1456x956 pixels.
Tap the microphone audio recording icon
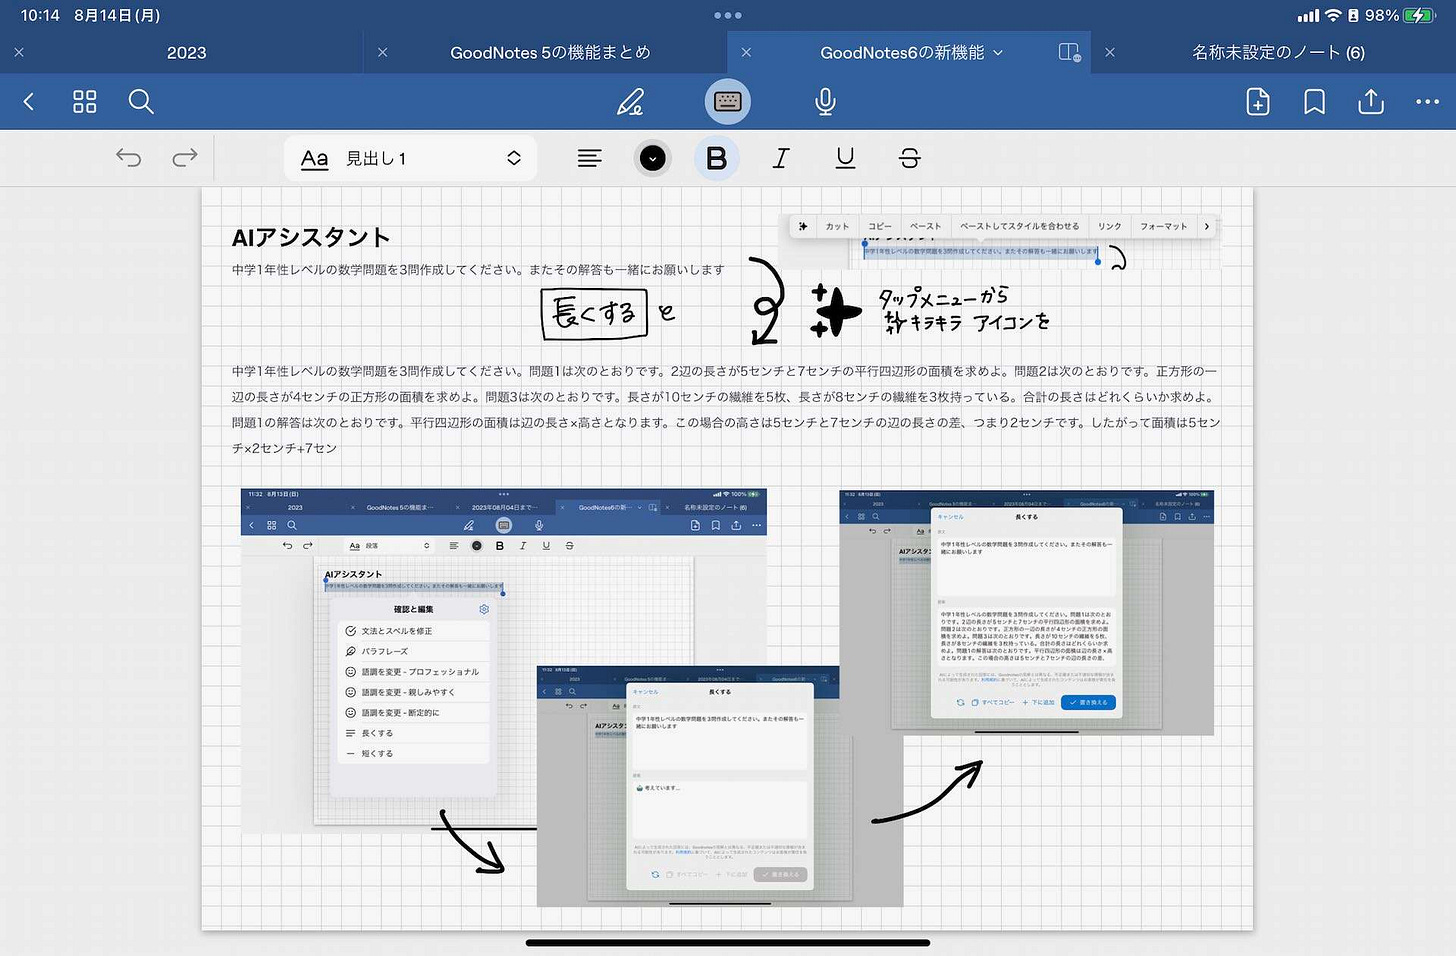[x=825, y=101]
